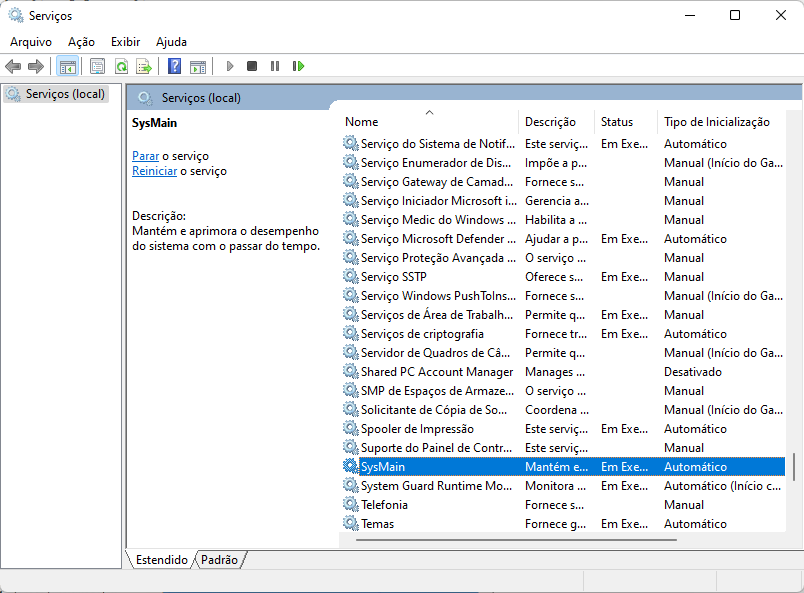Viewport: 804px width, 593px height.
Task: Click the Back navigation arrow
Action: pyautogui.click(x=13, y=66)
